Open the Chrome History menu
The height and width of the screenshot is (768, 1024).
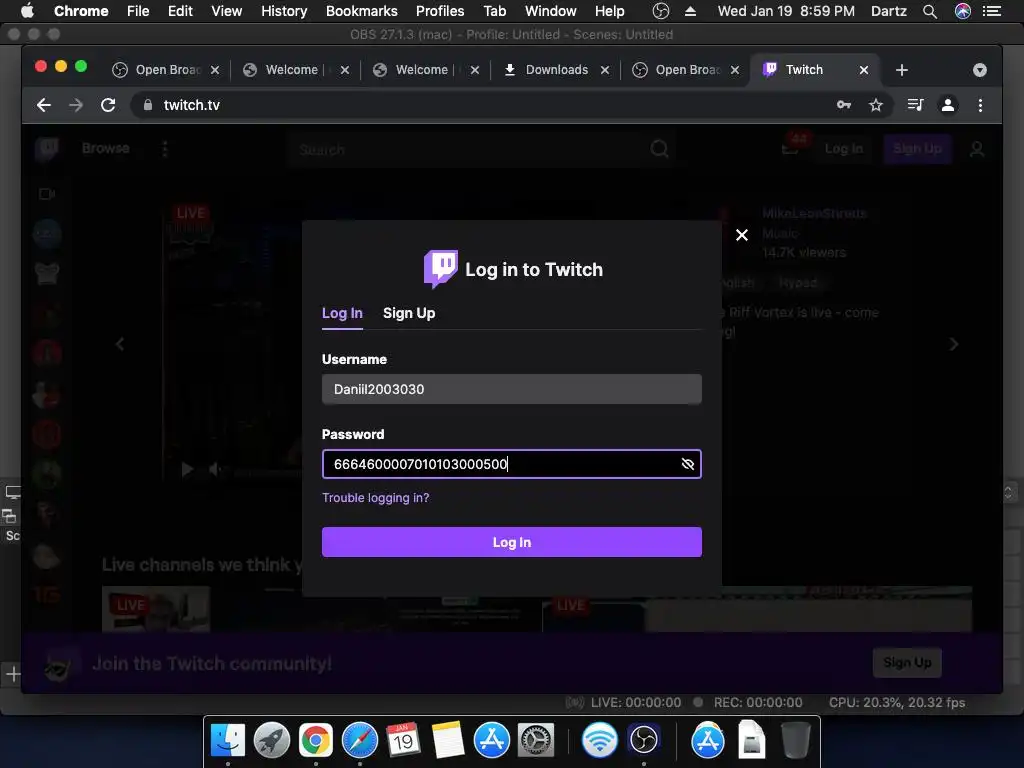(283, 11)
